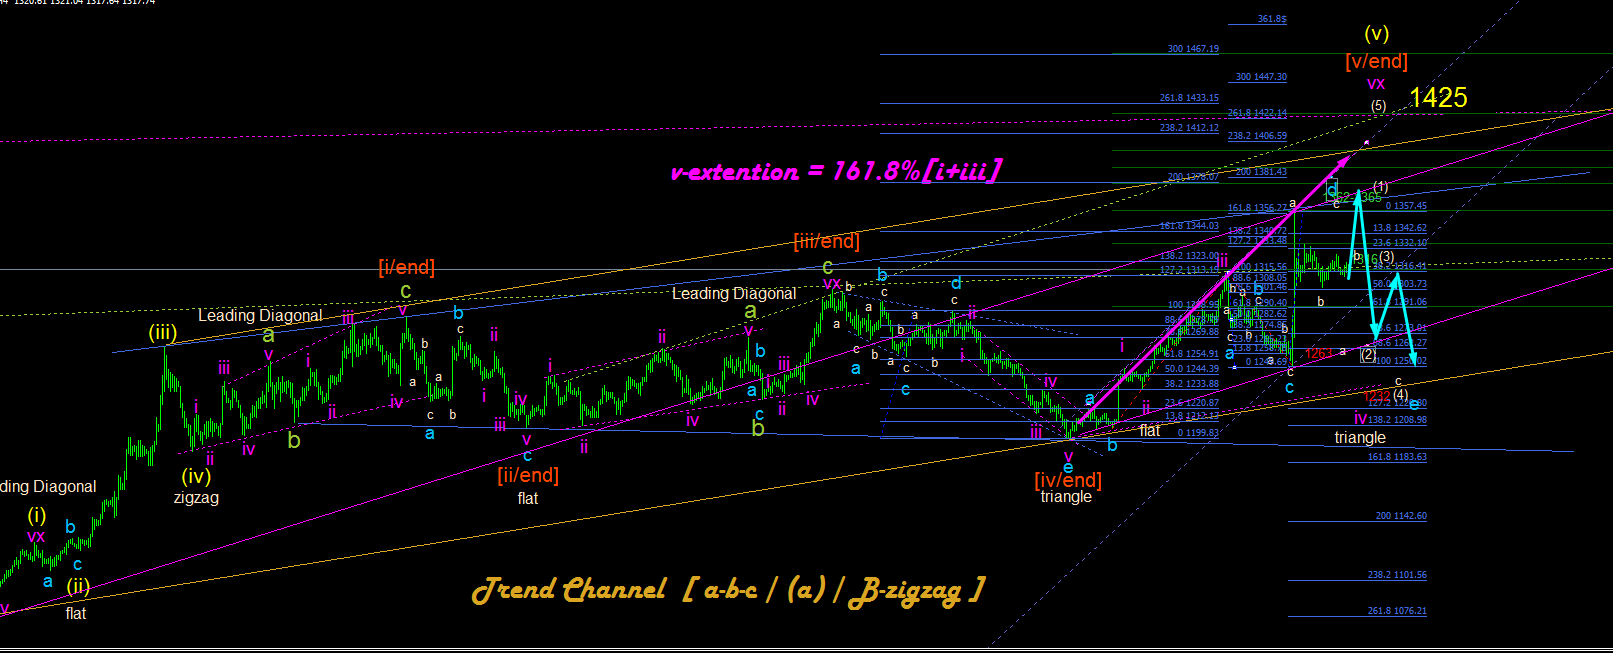Click the 'triangle' label near 138.2 1208.98

(x=1360, y=437)
